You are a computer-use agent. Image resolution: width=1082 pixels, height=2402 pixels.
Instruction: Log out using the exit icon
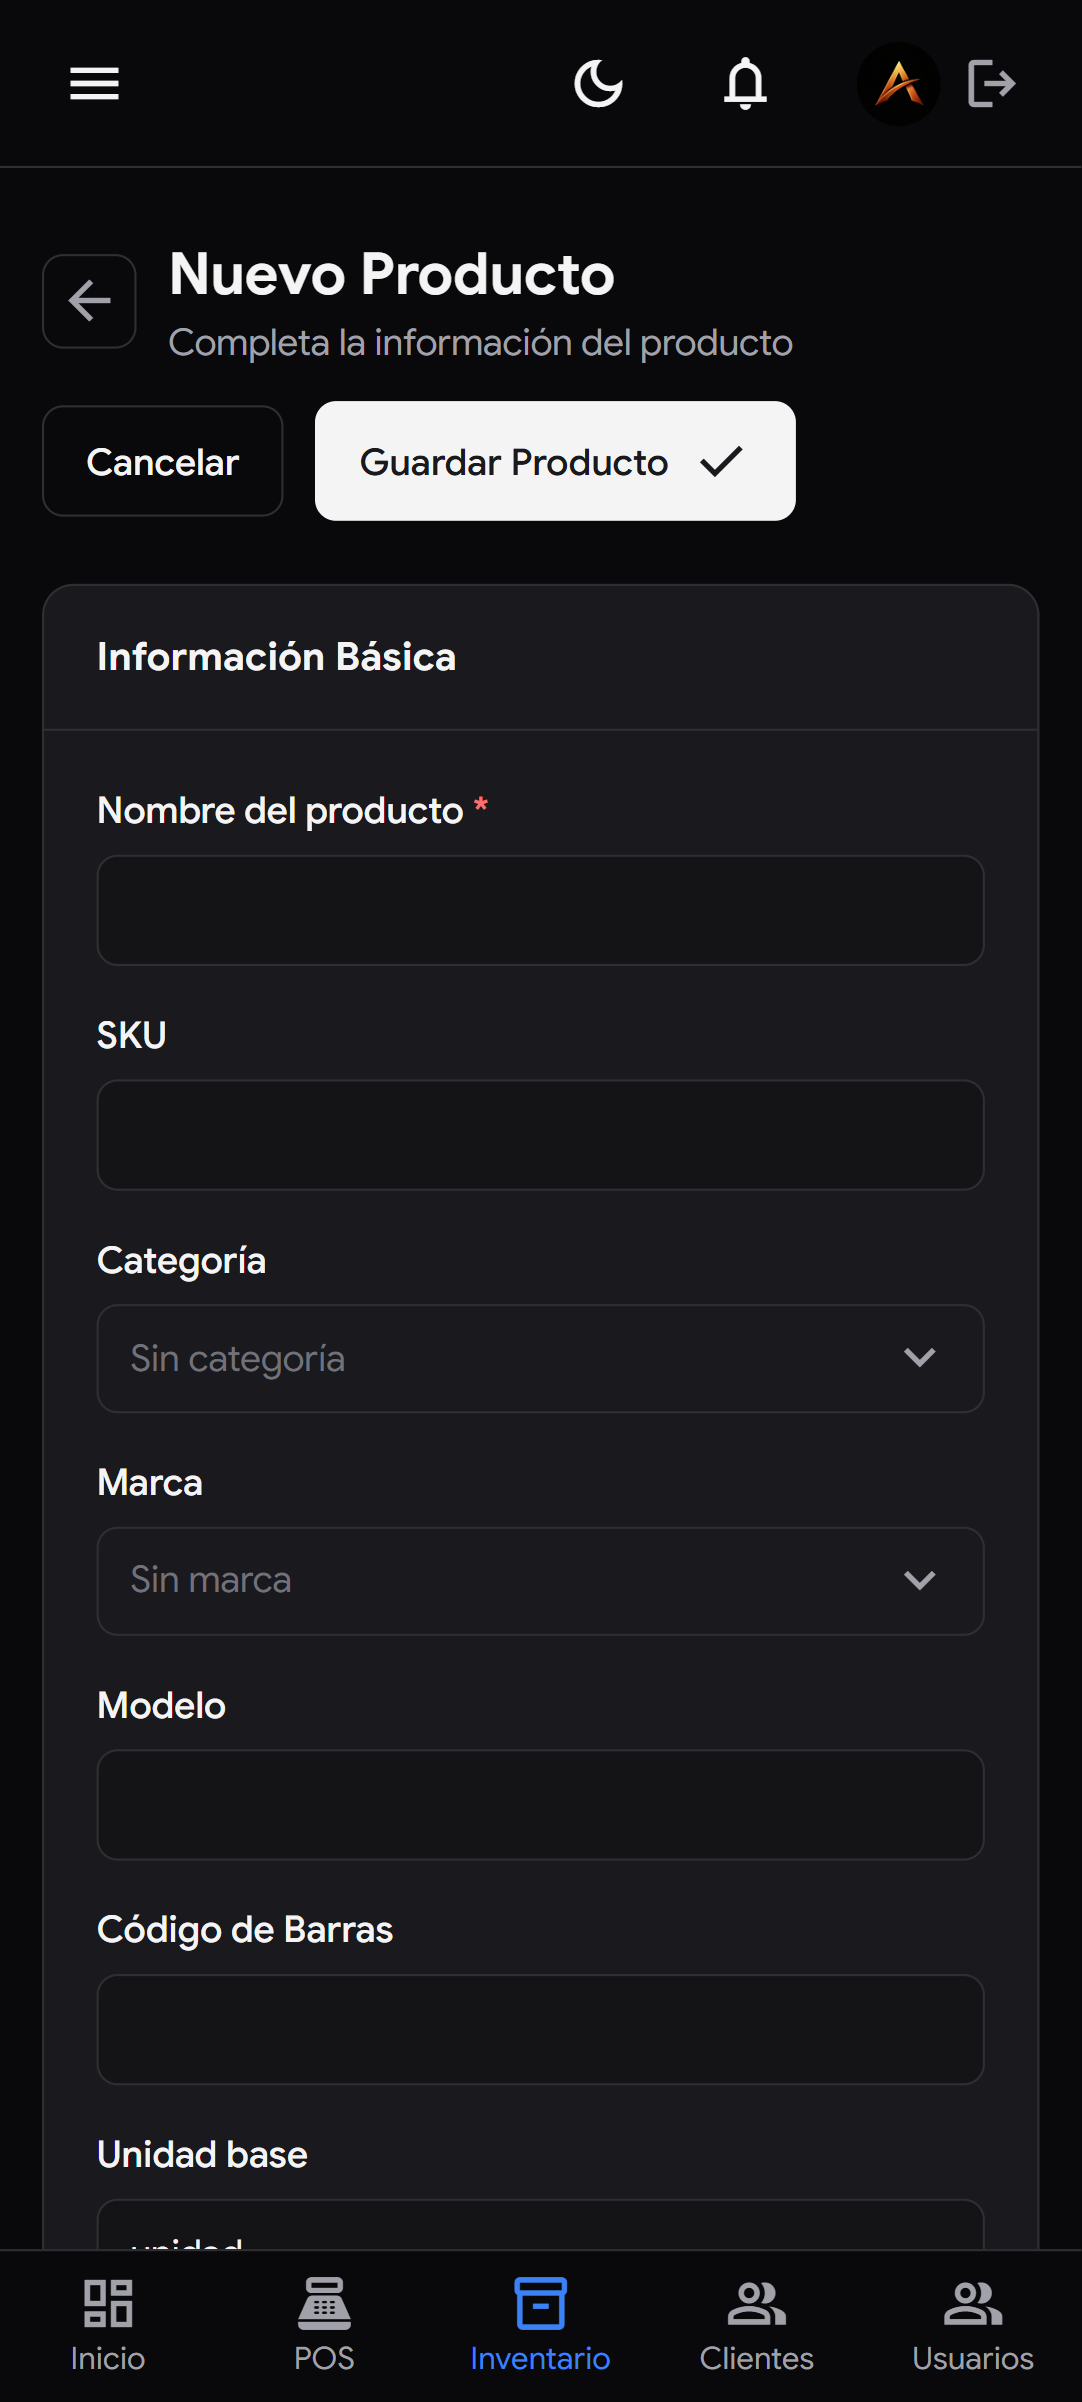click(x=991, y=84)
